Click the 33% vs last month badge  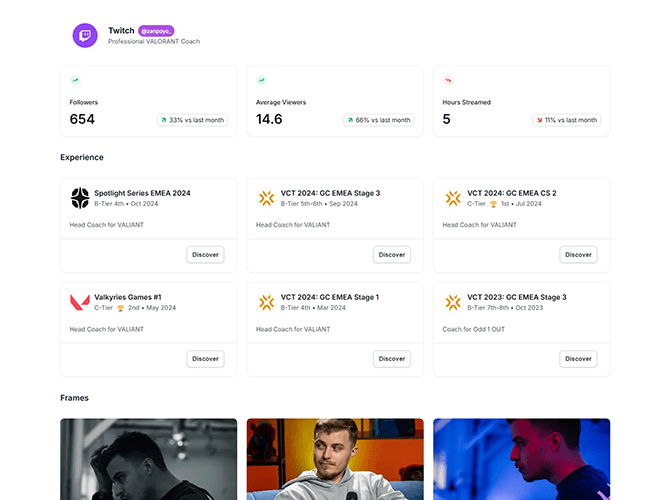coord(192,120)
